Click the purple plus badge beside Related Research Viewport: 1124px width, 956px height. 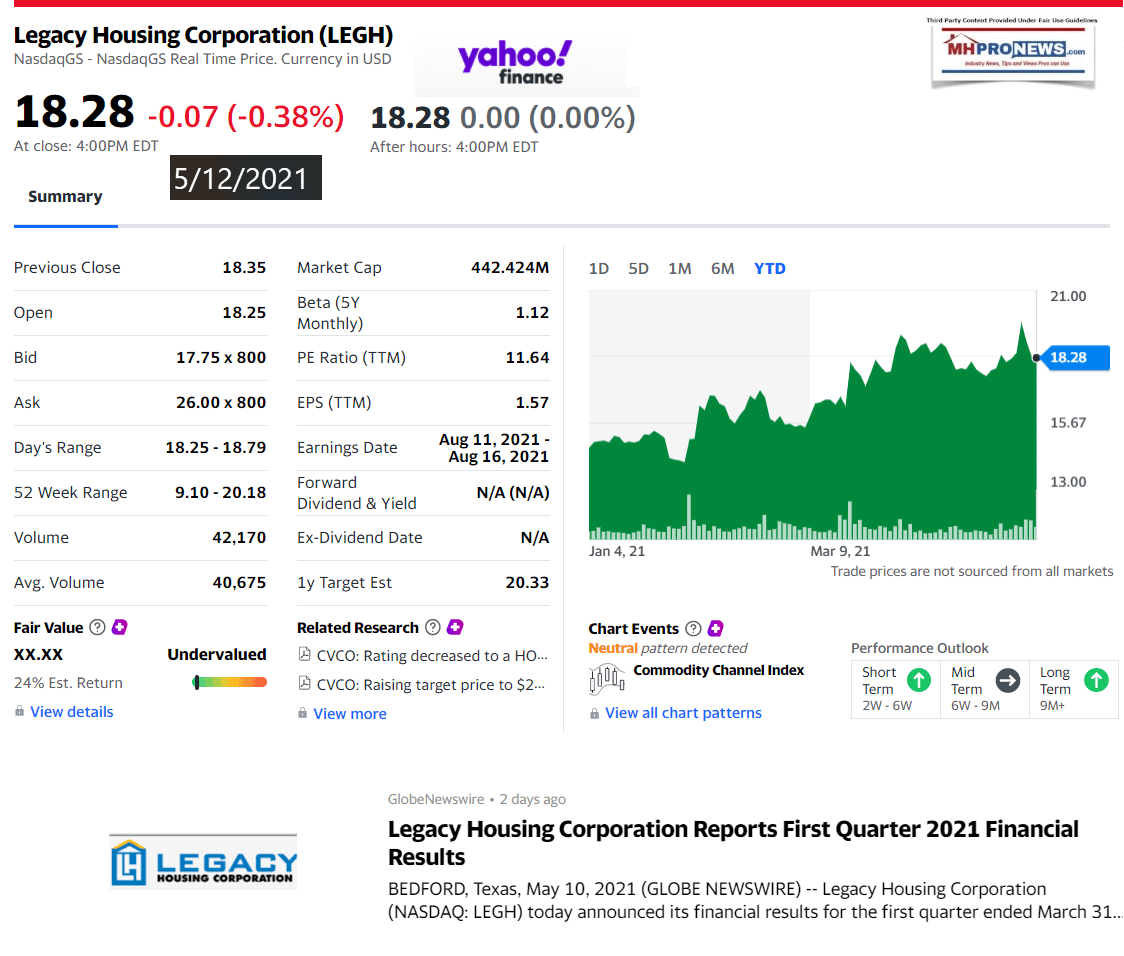455,628
